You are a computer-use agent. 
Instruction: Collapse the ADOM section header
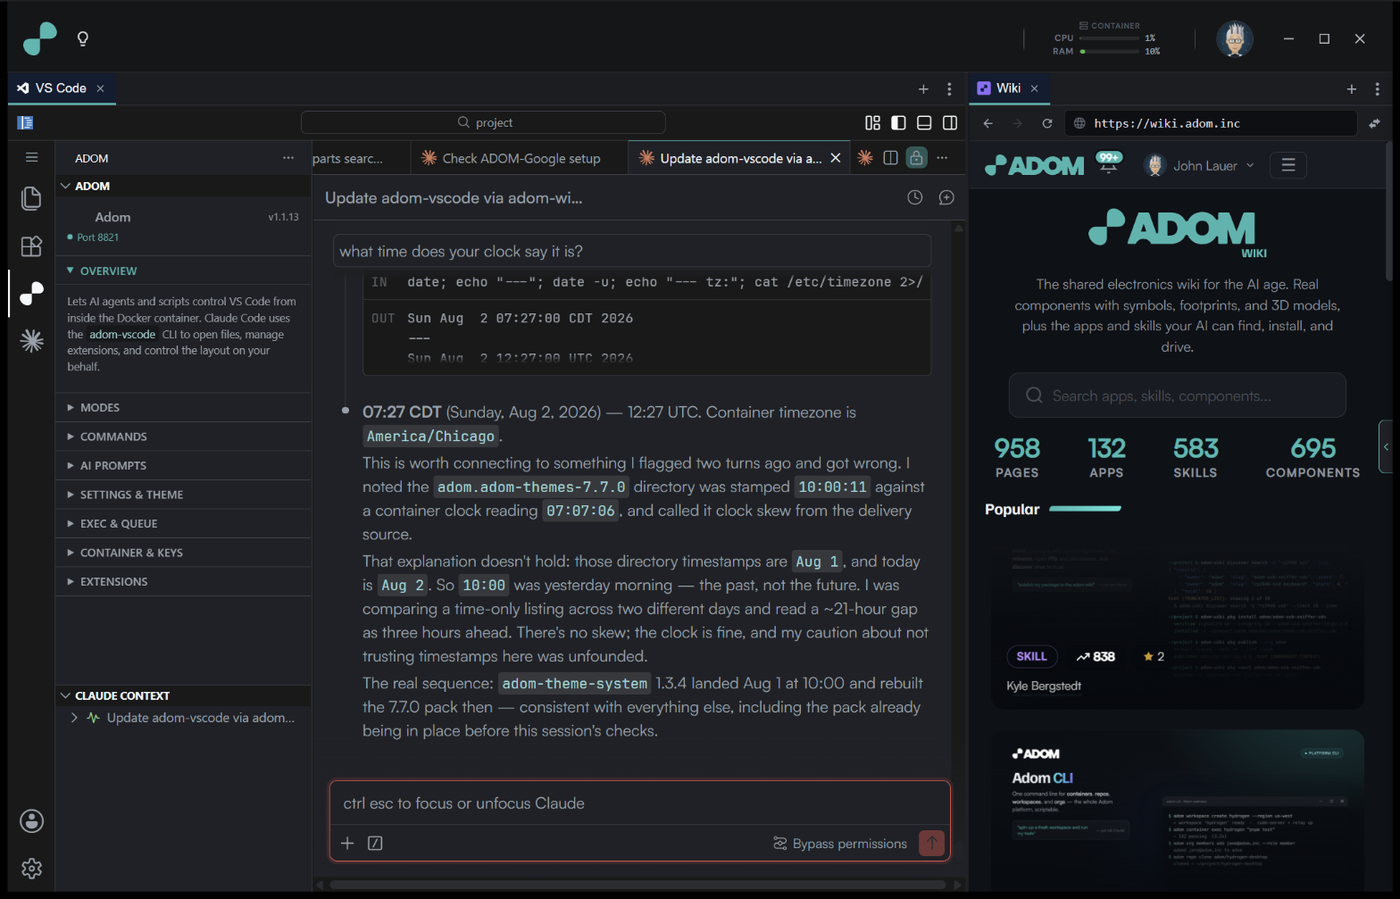pos(183,186)
